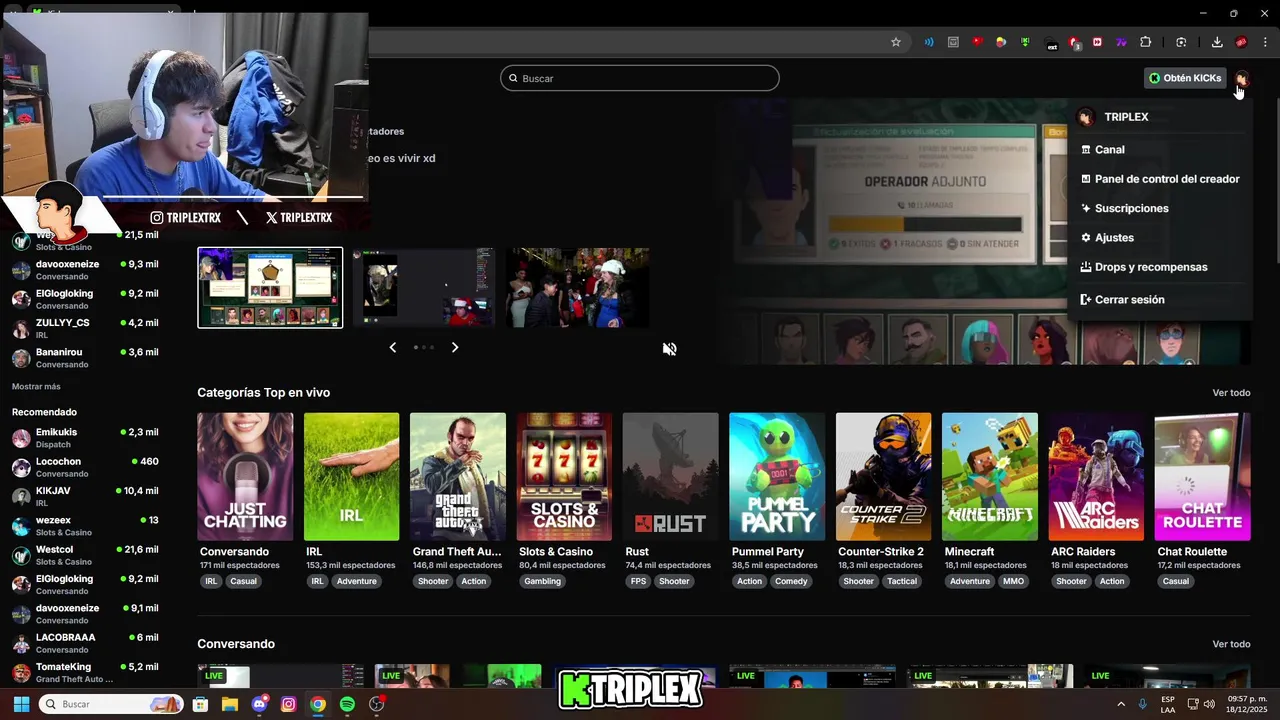Expand the system tray hidden icons
This screenshot has width=1280, height=720.
[x=1120, y=704]
